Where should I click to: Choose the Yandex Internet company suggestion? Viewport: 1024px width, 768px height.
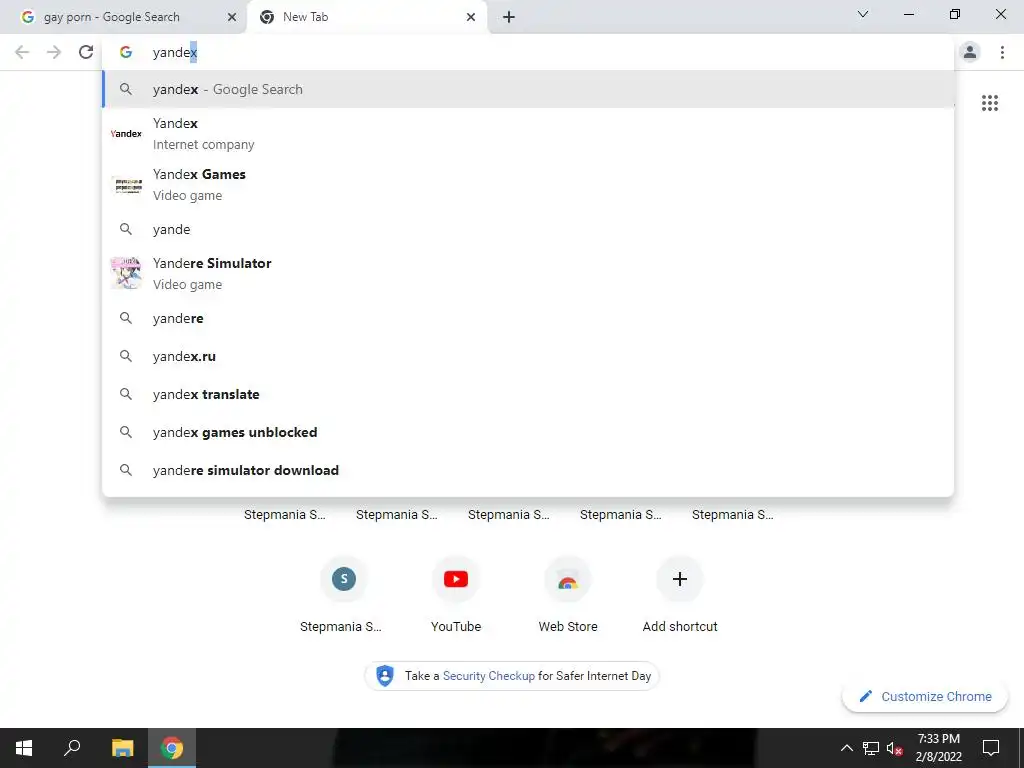pos(528,134)
